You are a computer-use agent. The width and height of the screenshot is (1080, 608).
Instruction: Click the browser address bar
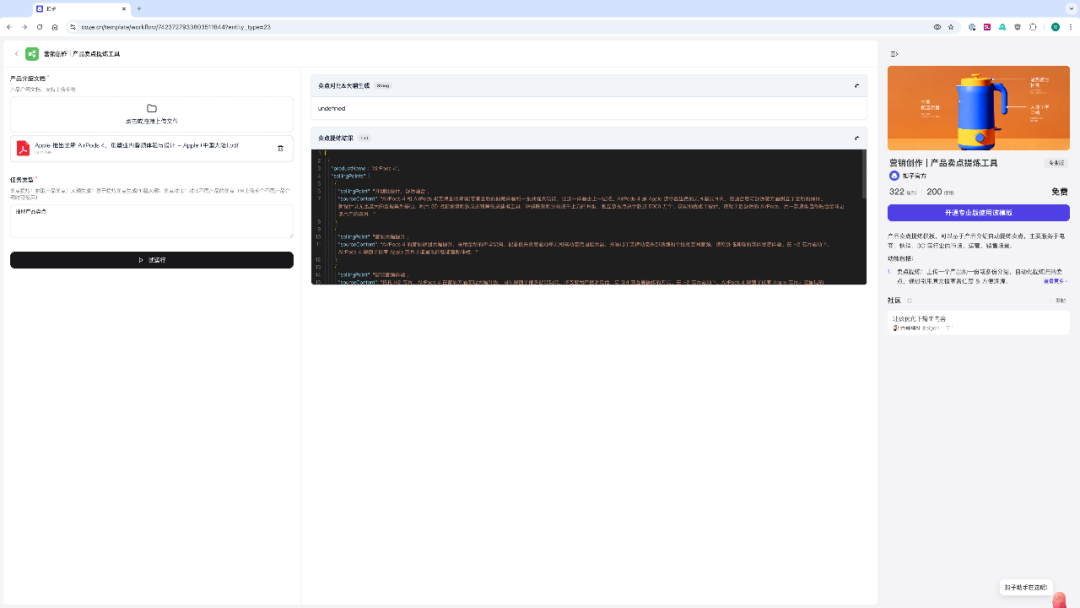tap(503, 27)
